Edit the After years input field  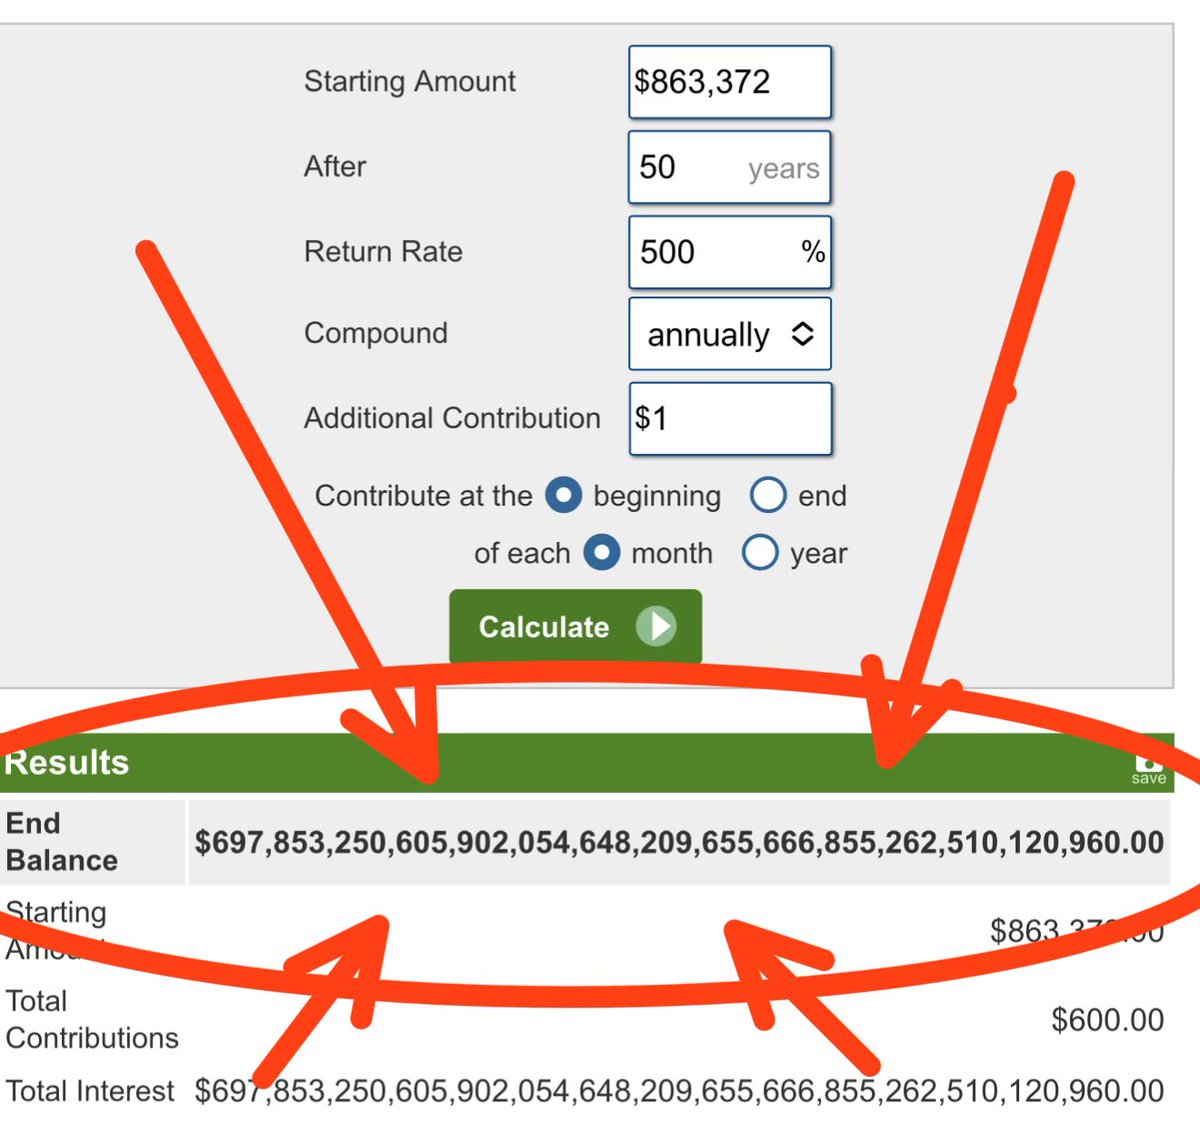pyautogui.click(x=730, y=167)
